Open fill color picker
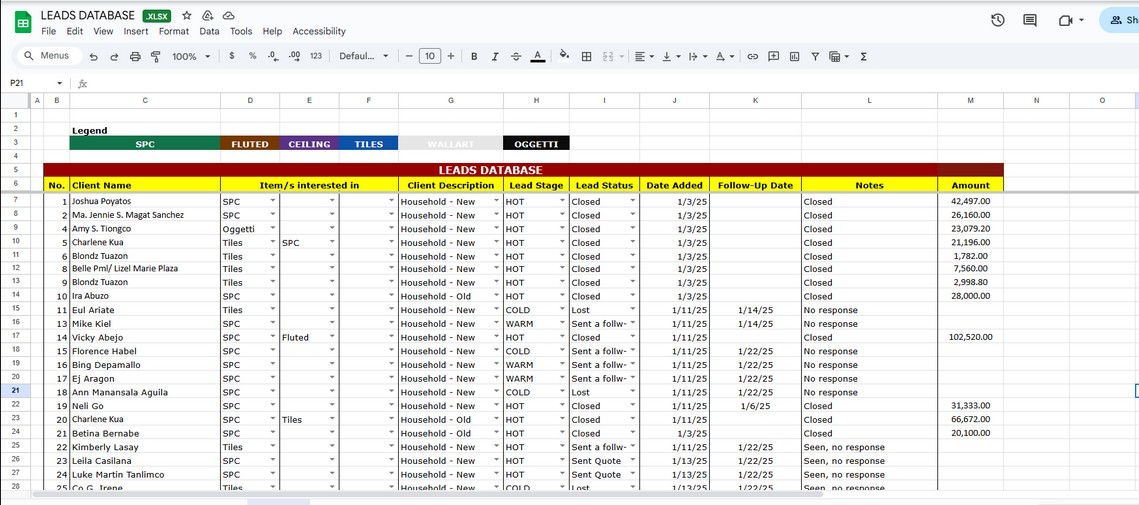This screenshot has width=1139, height=505. tap(564, 56)
